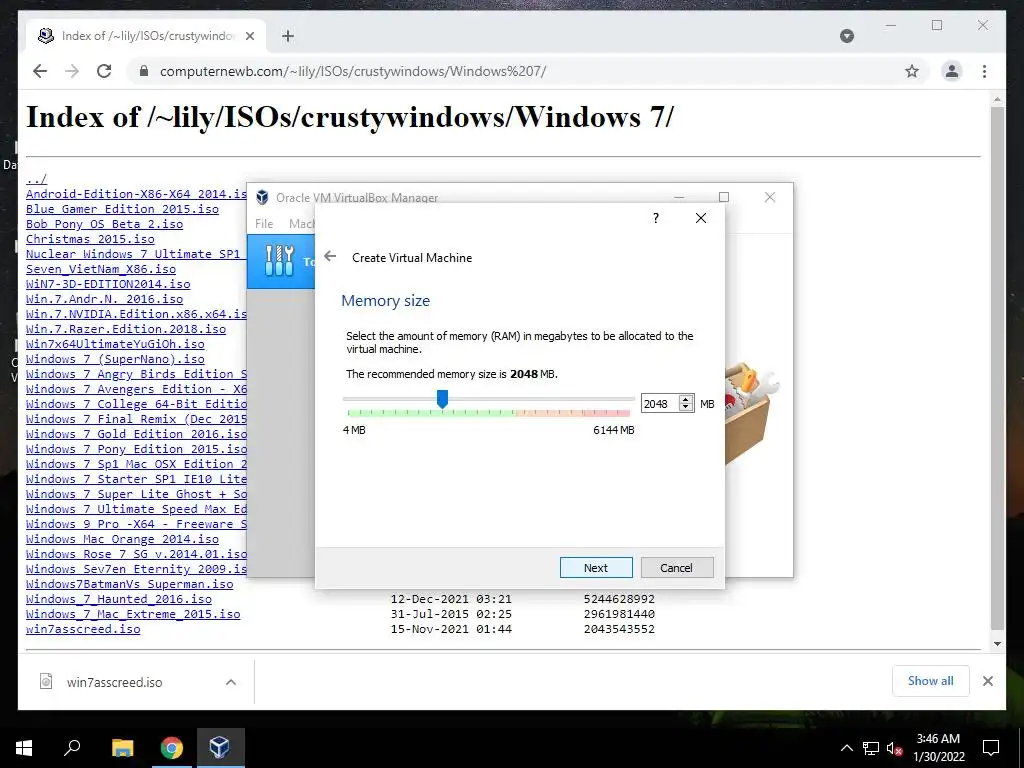This screenshot has height=768, width=1024.
Task: Open the wizard help question mark
Action: coord(656,218)
